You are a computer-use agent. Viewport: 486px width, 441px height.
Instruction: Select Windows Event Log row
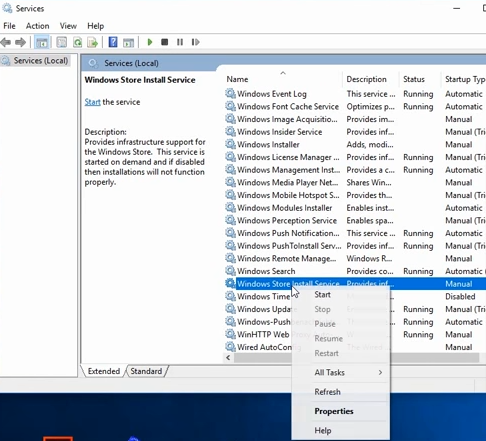pos(355,94)
